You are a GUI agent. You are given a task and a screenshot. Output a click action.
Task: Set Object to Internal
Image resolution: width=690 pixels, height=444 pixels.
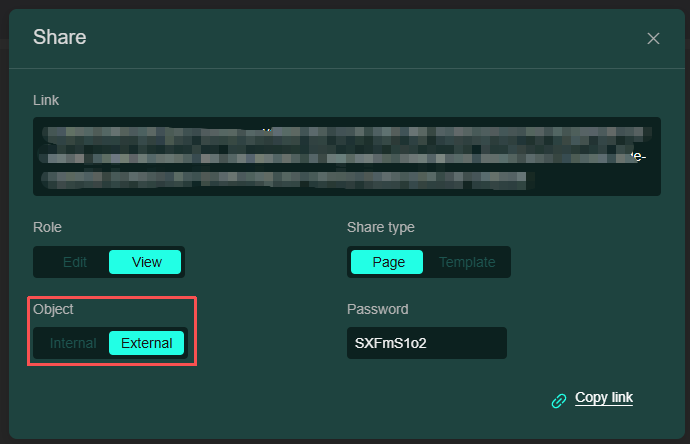pyautogui.click(x=73, y=343)
